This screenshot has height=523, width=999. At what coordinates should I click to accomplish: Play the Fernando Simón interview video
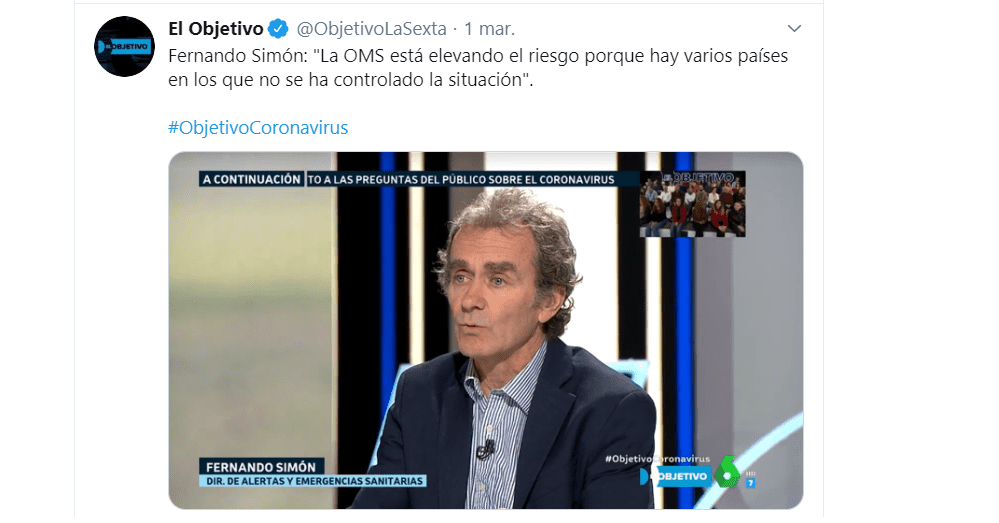(x=485, y=330)
